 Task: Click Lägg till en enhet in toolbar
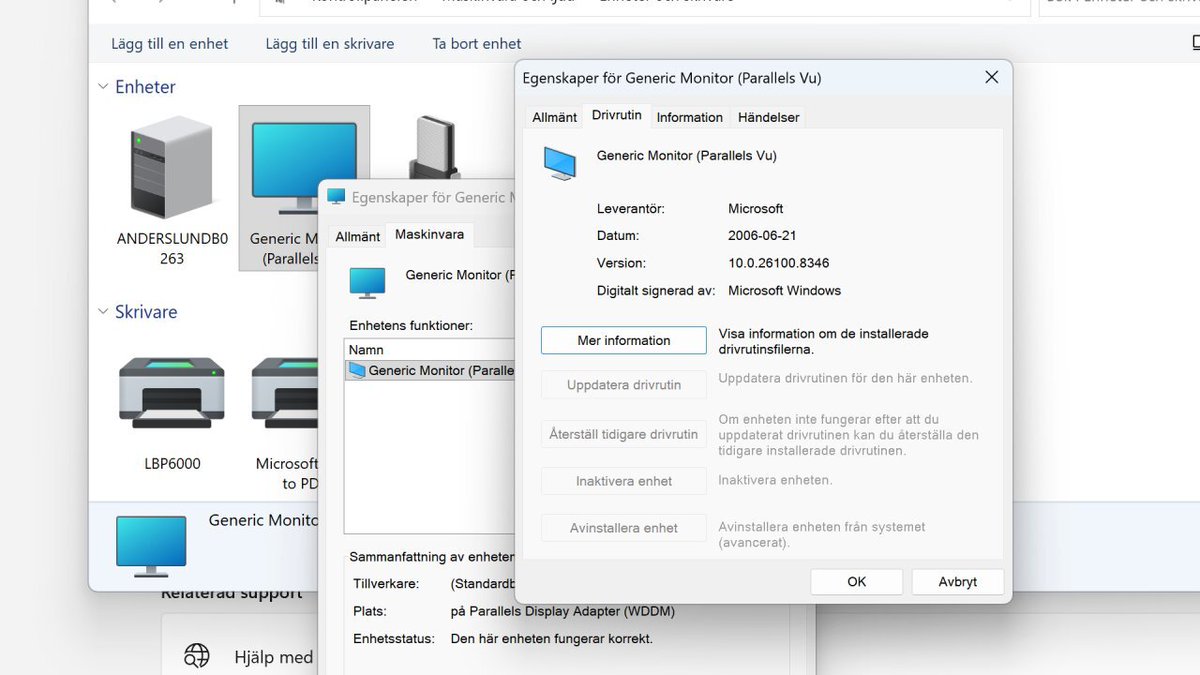tap(170, 43)
